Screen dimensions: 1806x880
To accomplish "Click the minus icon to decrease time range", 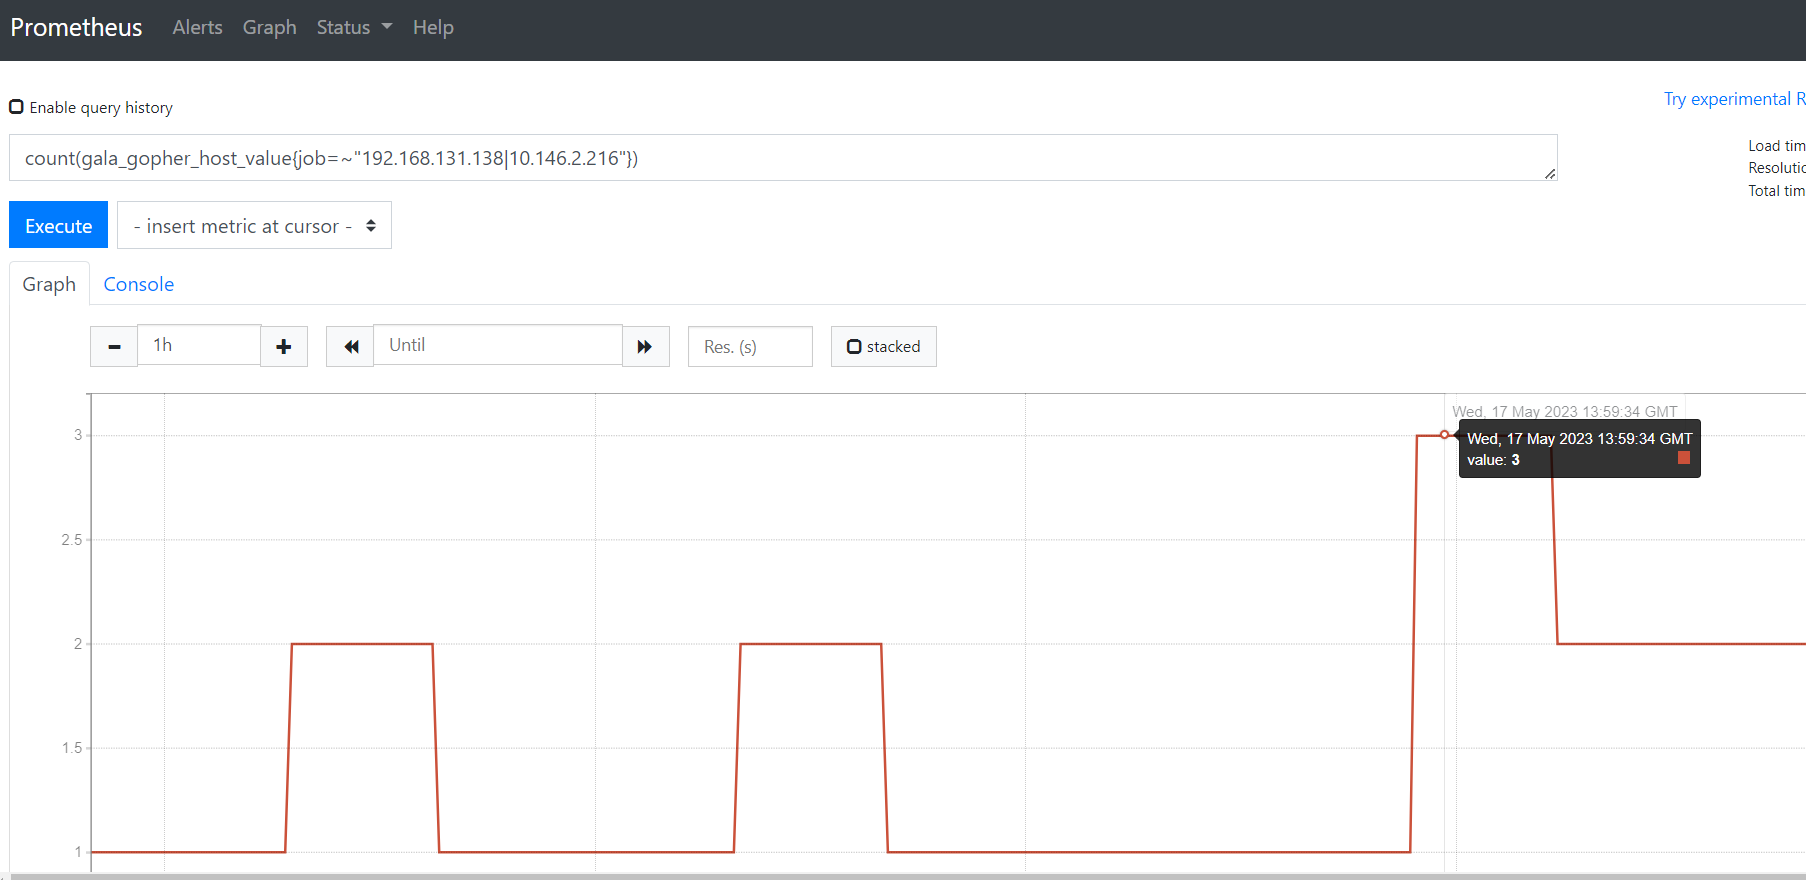I will point(114,347).
